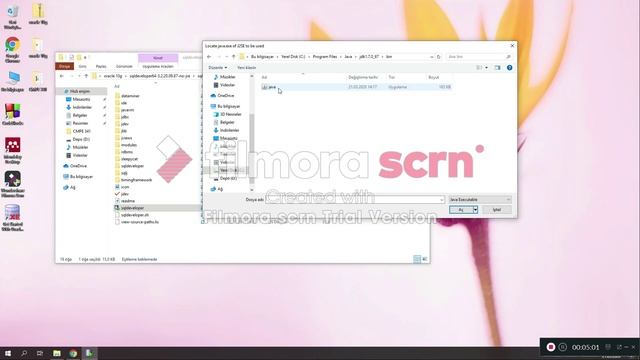Open Chrome from the taskbar

pos(73,353)
